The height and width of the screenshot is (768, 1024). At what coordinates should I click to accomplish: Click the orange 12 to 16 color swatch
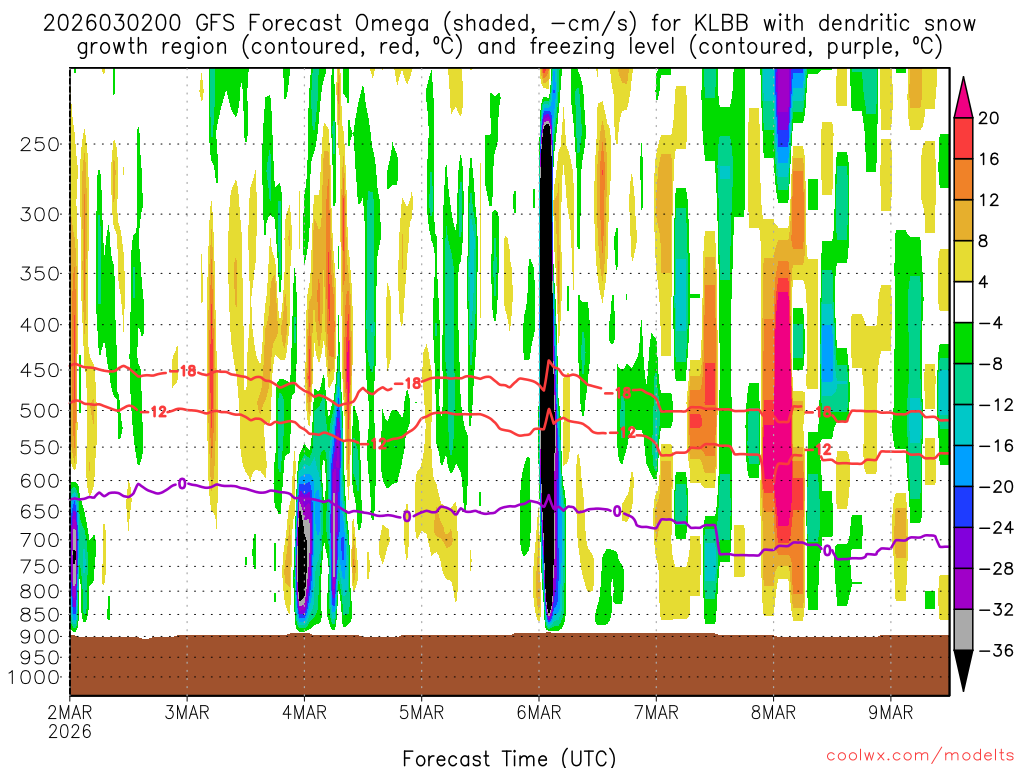pyautogui.click(x=963, y=180)
